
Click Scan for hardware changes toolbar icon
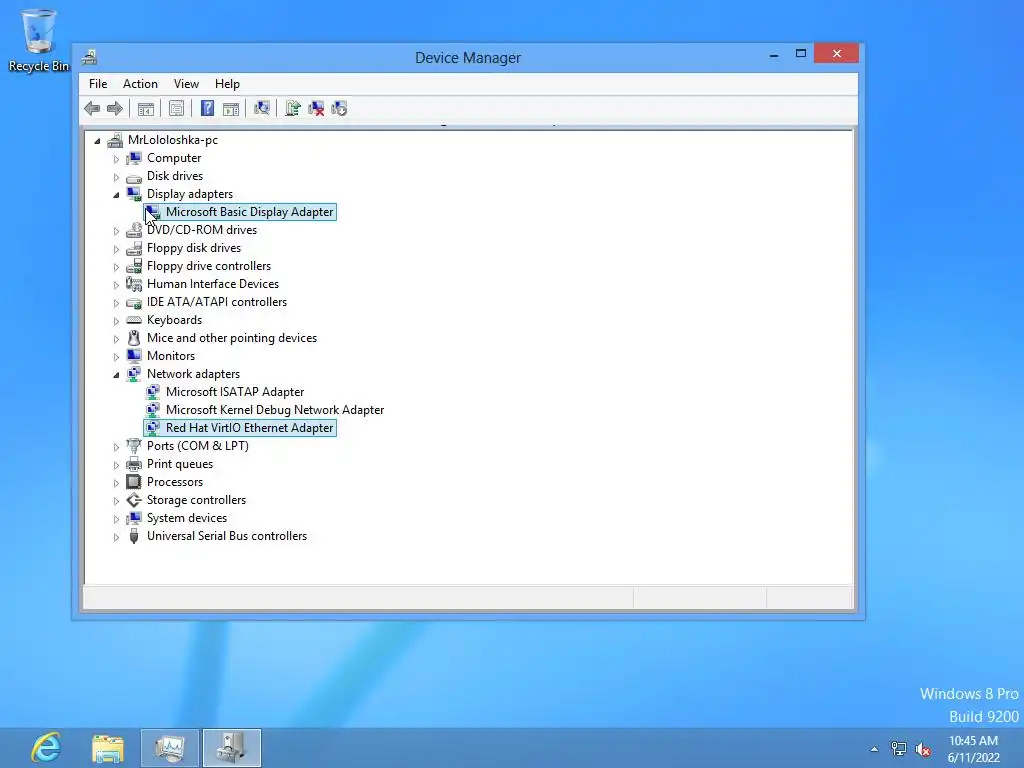[262, 108]
